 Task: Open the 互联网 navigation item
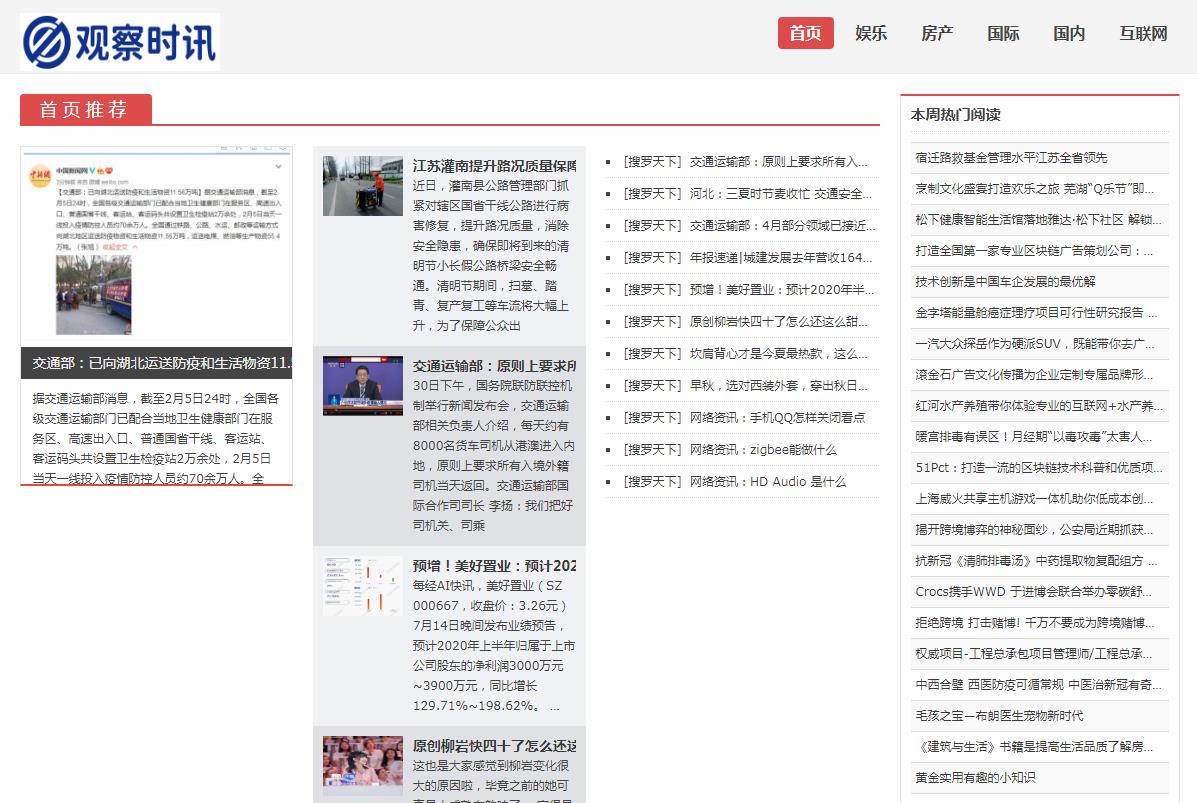coord(1143,33)
